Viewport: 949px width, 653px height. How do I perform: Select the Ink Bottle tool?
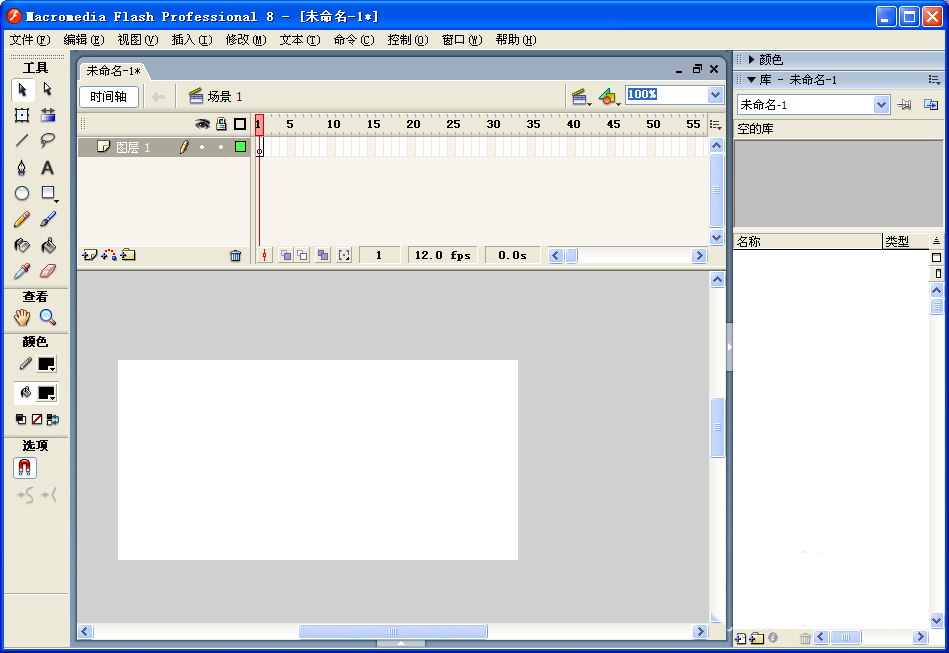(x=22, y=245)
